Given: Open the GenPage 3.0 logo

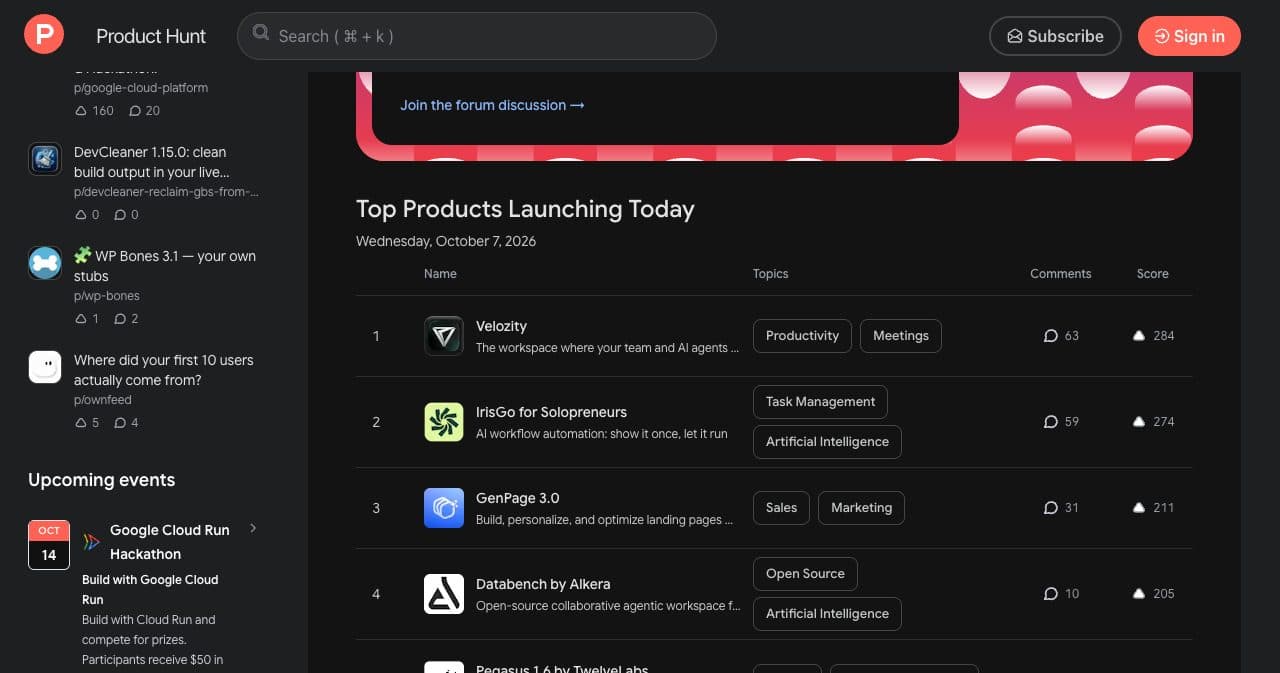Looking at the screenshot, I should click(x=444, y=508).
